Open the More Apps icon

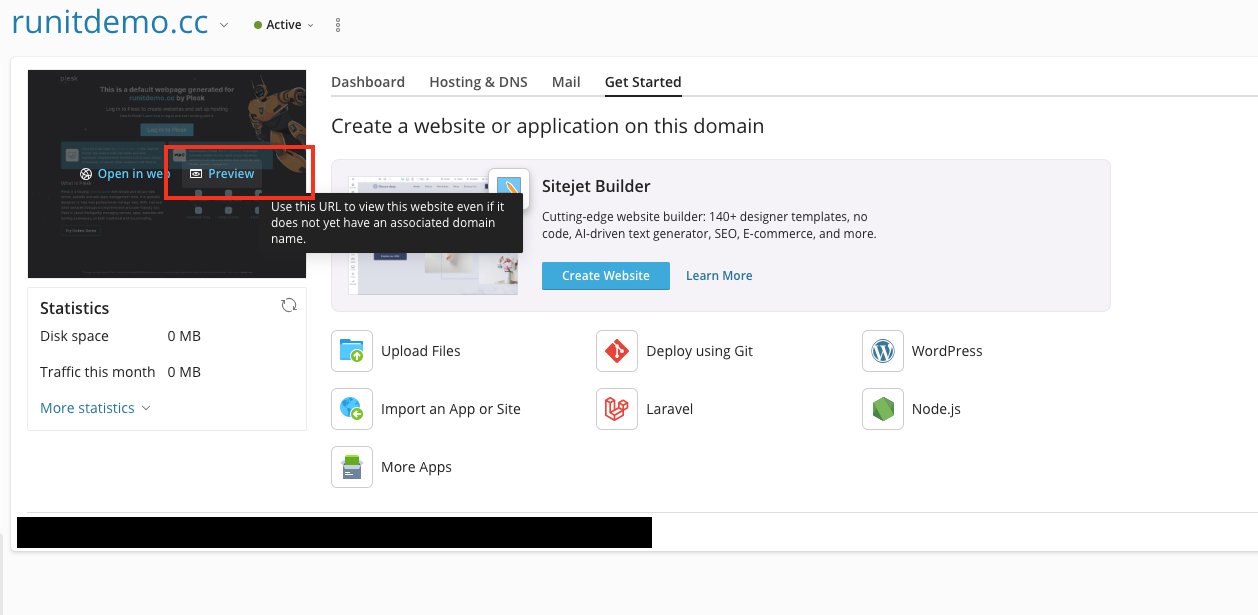tap(352, 467)
